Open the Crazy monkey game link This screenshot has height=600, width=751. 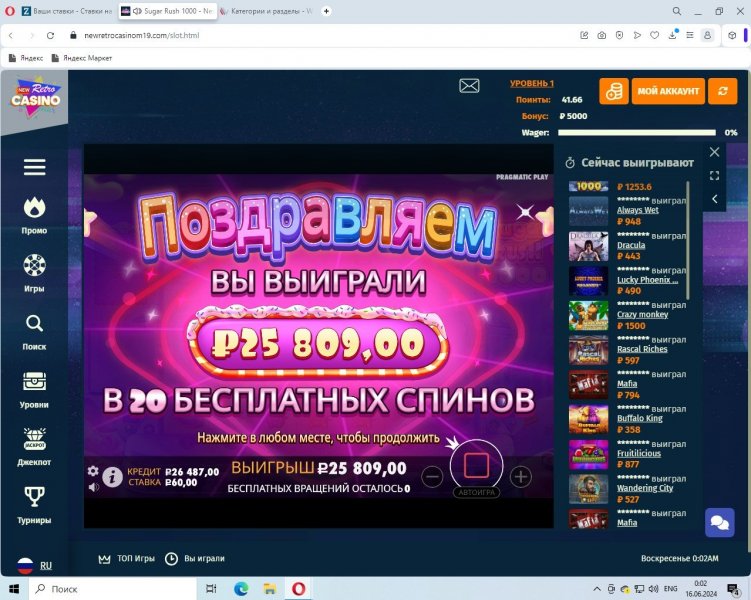pyautogui.click(x=642, y=315)
